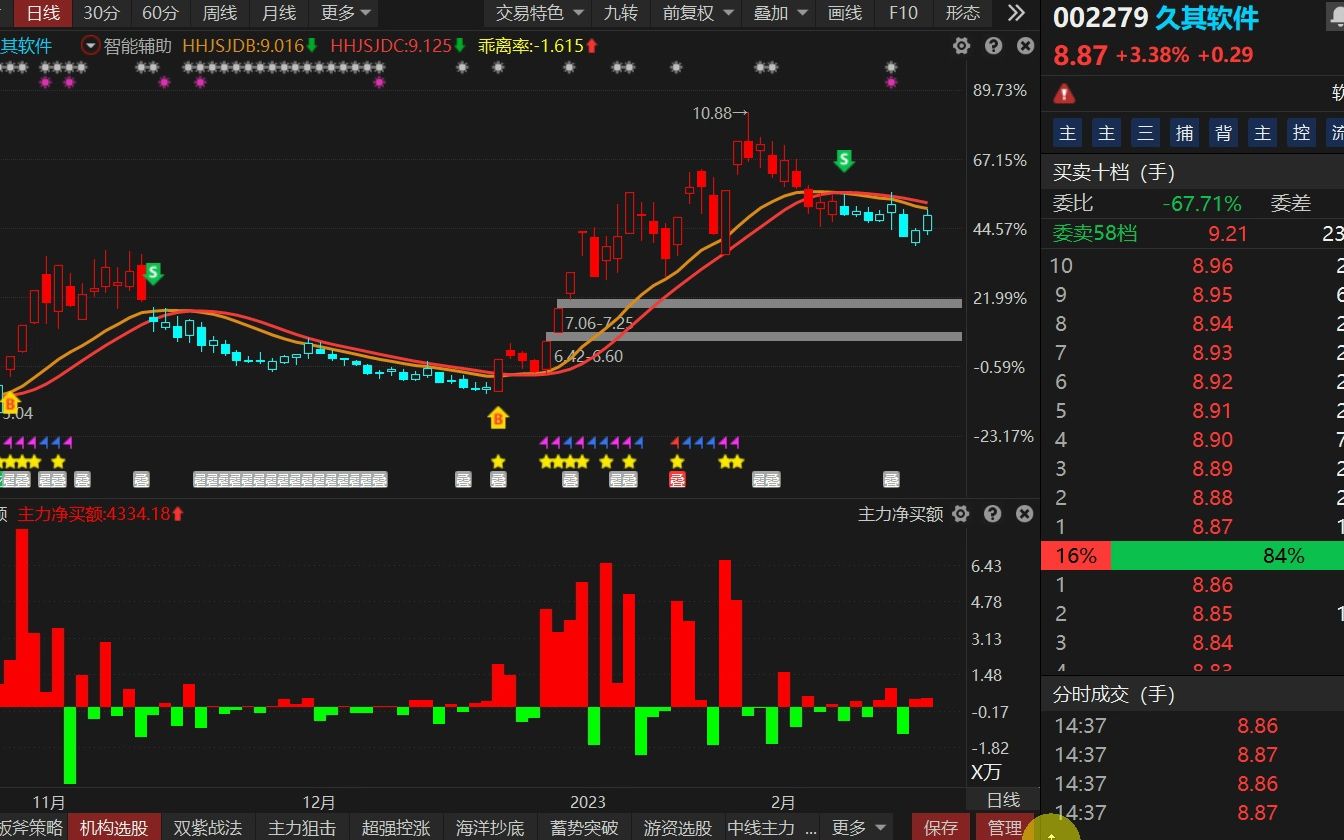Click the red warning triangle icon
1344x840 pixels.
1064,94
